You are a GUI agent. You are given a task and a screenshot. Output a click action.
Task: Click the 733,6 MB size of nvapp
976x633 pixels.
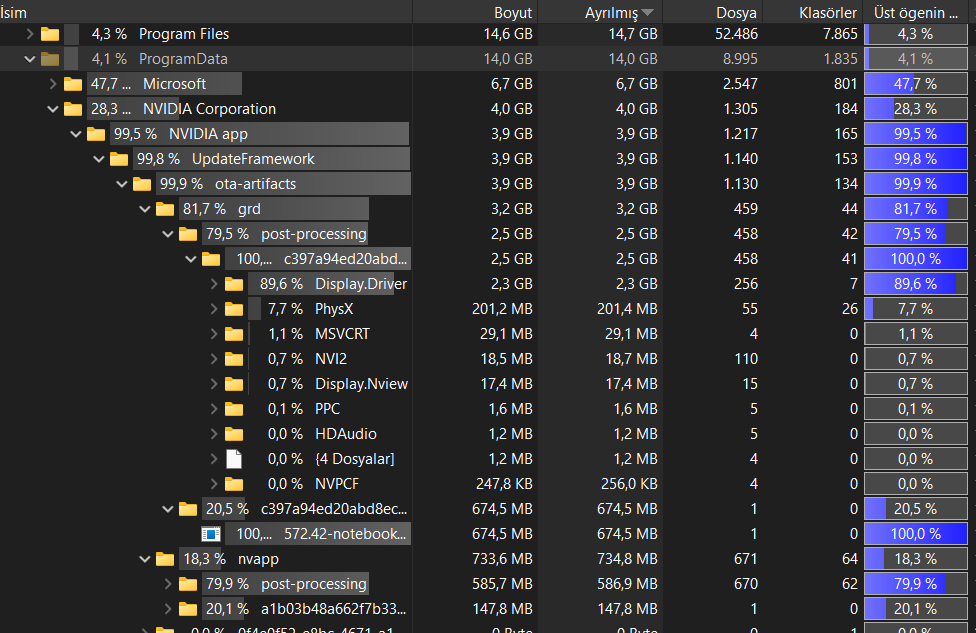[x=502, y=559]
